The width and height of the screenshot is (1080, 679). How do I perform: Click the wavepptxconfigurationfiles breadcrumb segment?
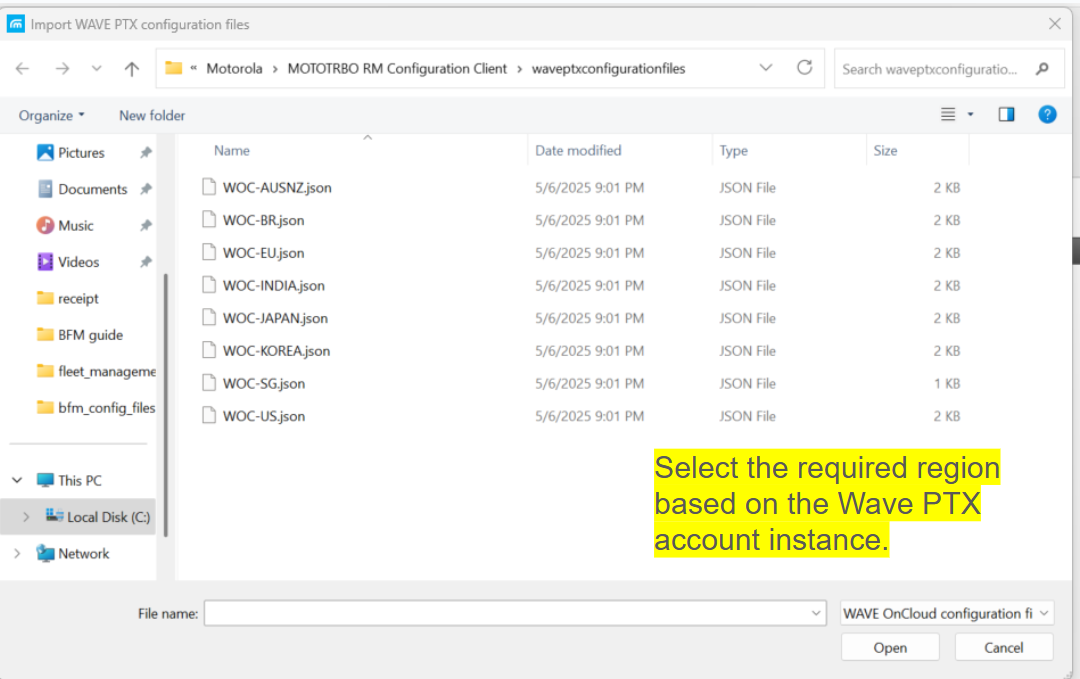tap(608, 68)
